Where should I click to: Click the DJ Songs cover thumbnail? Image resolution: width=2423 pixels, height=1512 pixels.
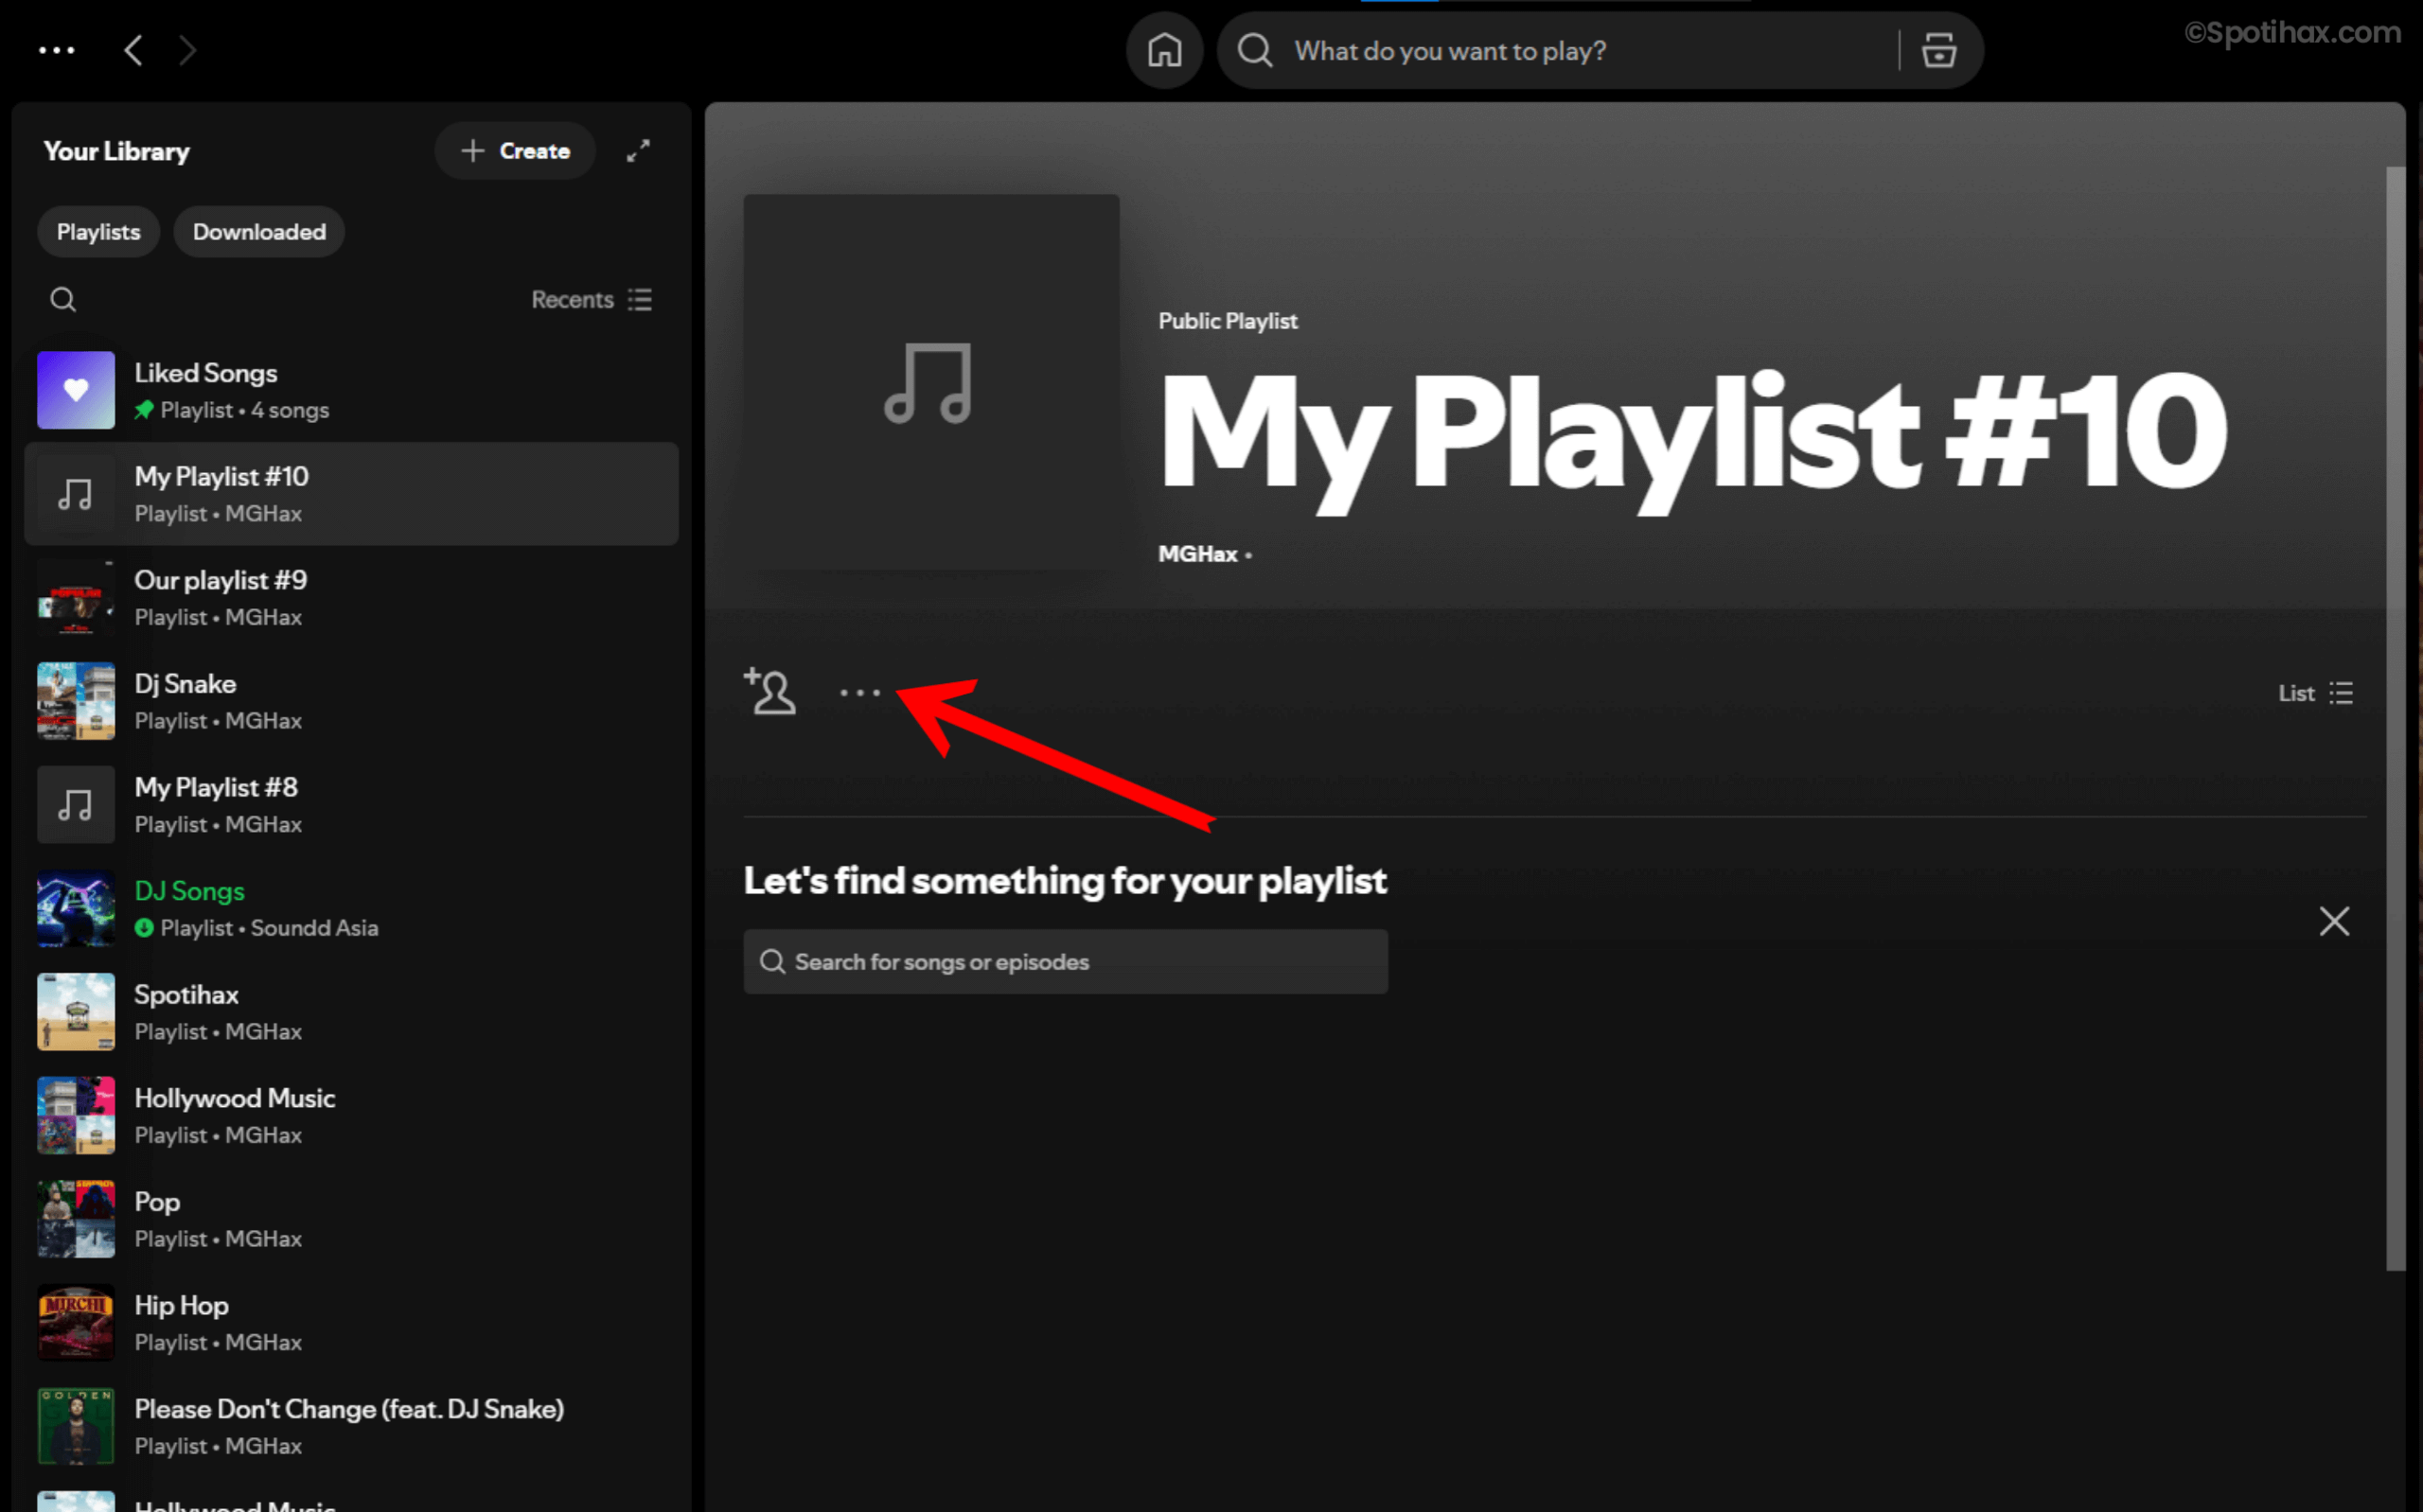point(76,908)
